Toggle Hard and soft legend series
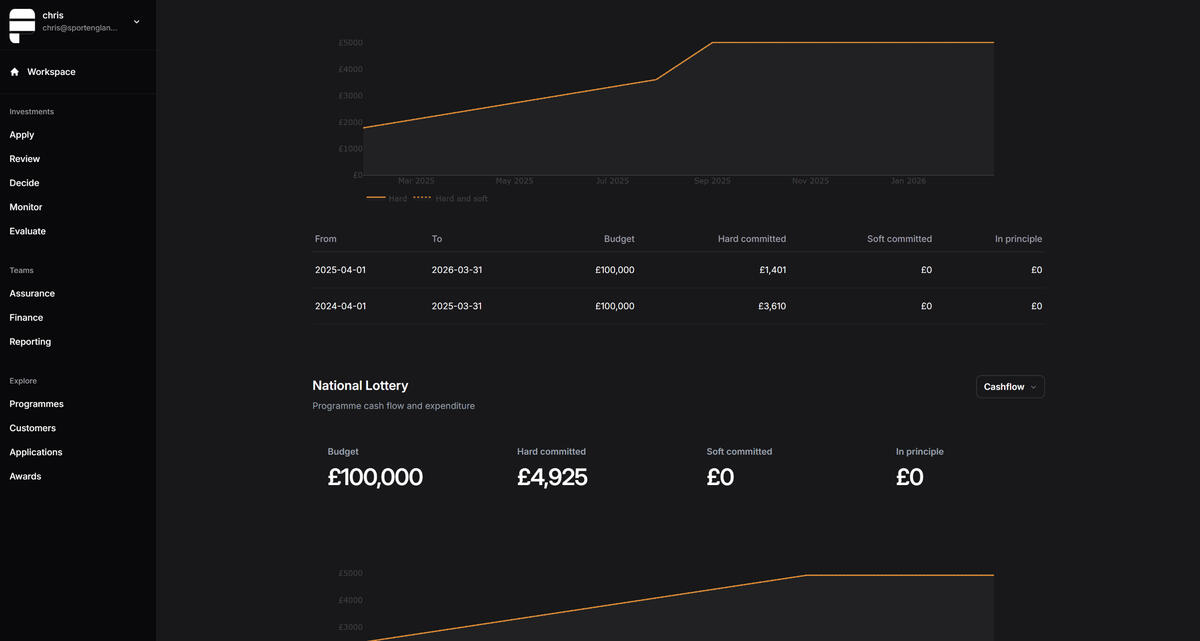 (451, 199)
